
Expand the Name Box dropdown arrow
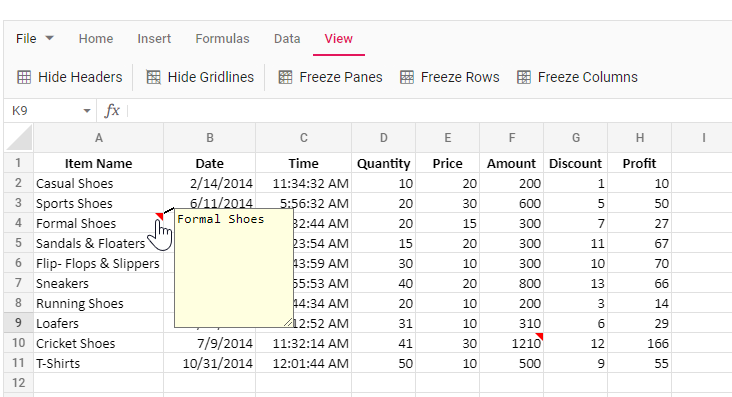(x=87, y=111)
